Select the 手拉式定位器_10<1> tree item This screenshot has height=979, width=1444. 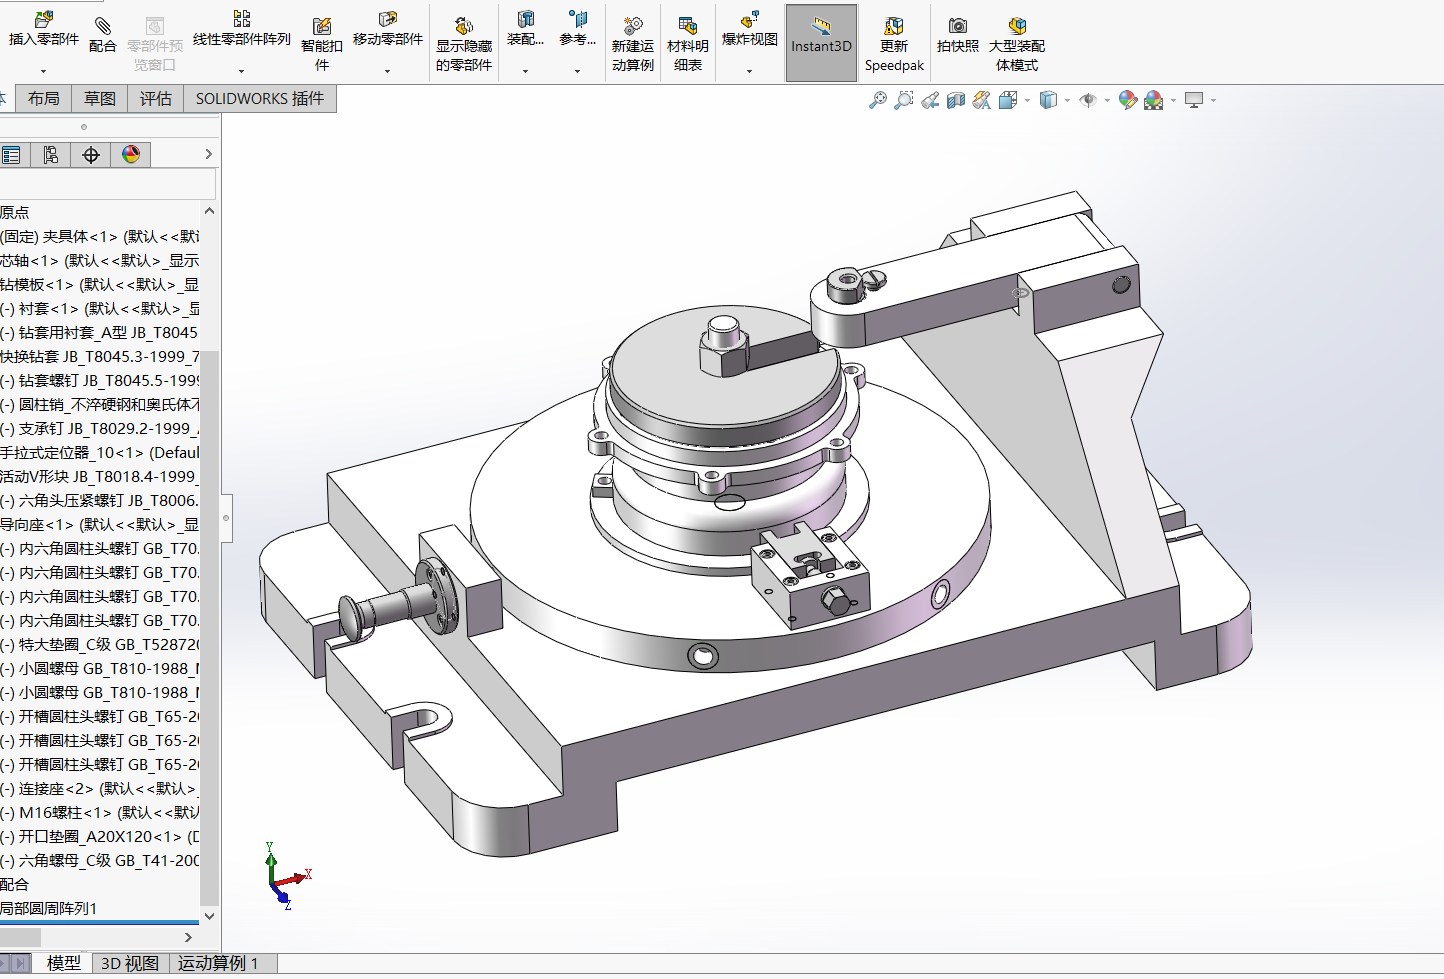click(x=100, y=453)
